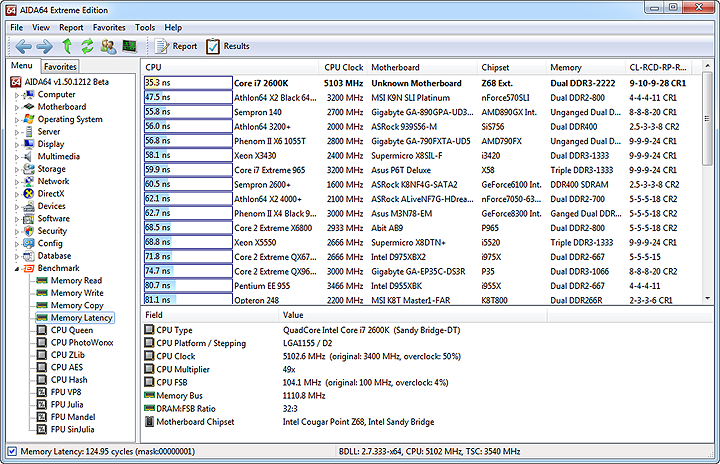Select the Core i7 Extreme 965 row

tap(422, 170)
